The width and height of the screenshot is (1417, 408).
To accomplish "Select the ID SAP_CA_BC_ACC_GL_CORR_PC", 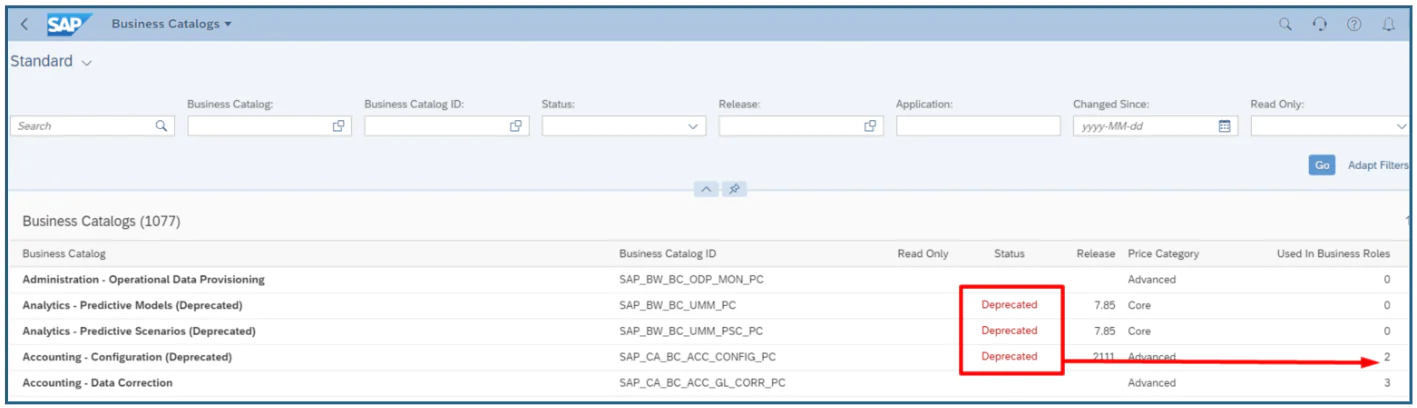I will (702, 383).
